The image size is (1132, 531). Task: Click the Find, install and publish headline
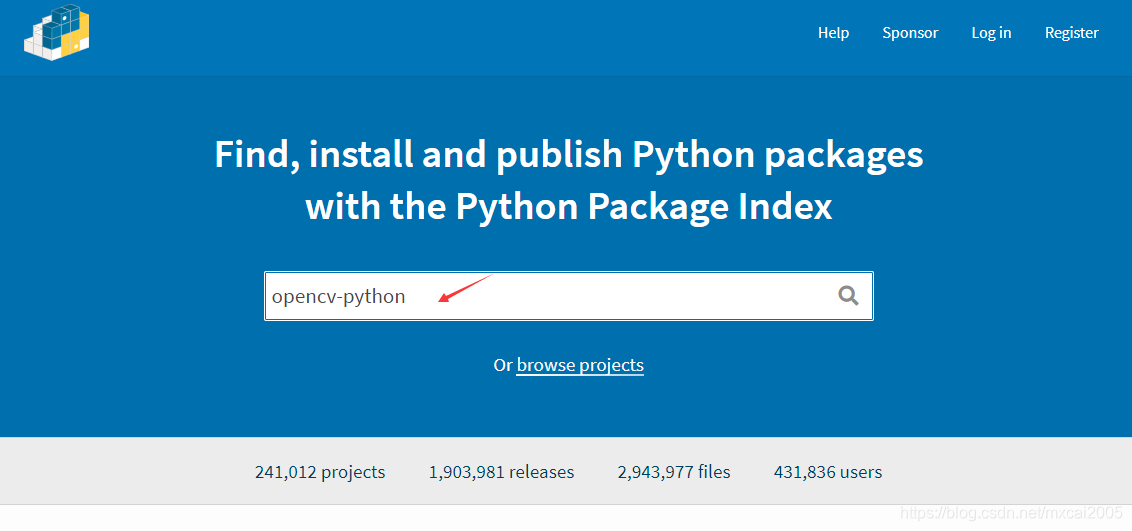pos(569,181)
